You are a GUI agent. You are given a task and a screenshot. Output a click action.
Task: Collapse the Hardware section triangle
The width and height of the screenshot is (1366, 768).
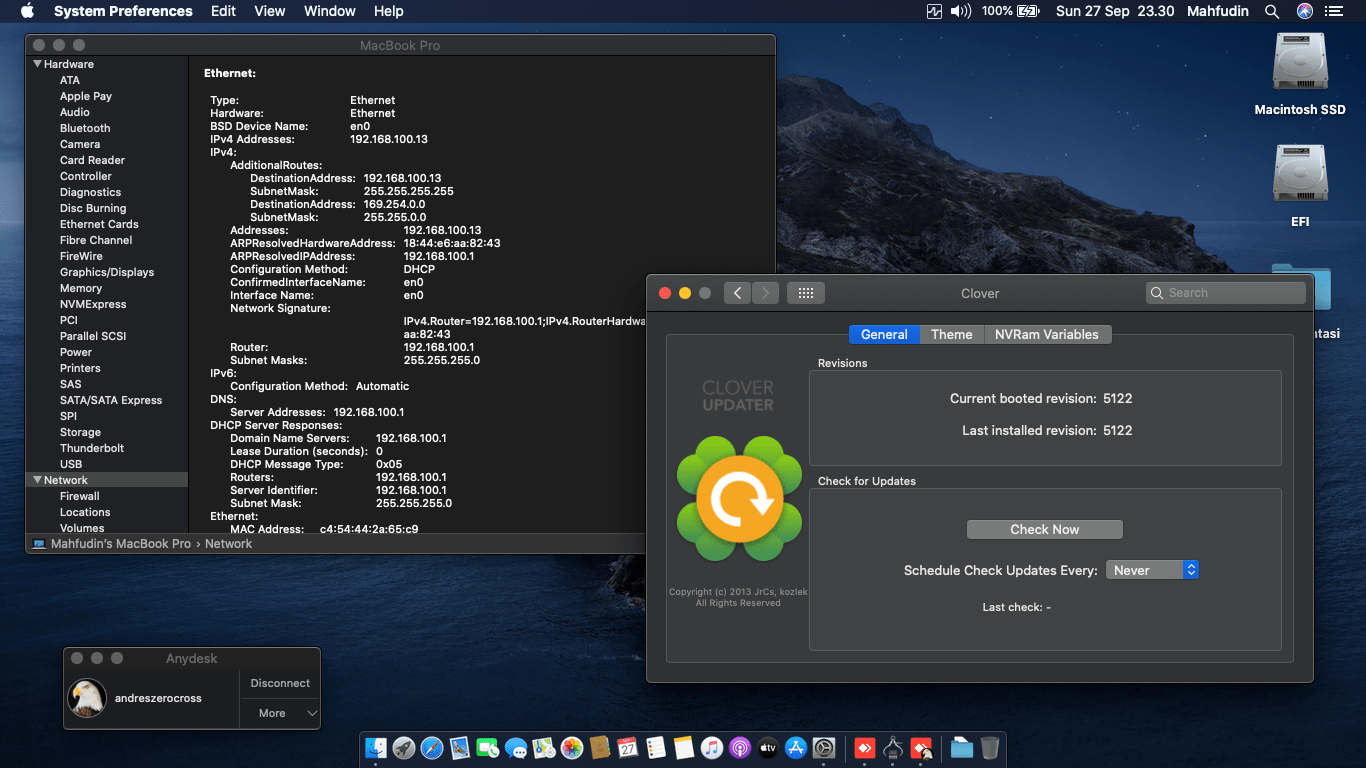coord(38,64)
